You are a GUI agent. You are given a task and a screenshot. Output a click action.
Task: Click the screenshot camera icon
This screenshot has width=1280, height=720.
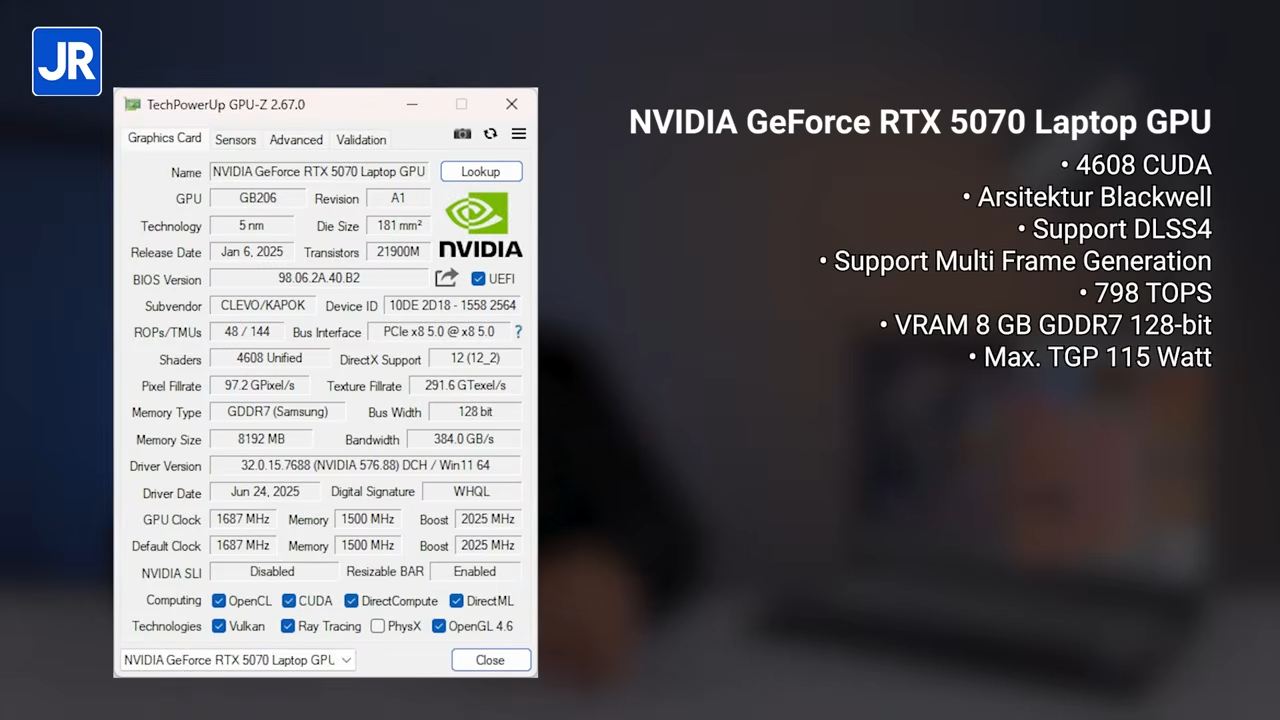point(462,134)
